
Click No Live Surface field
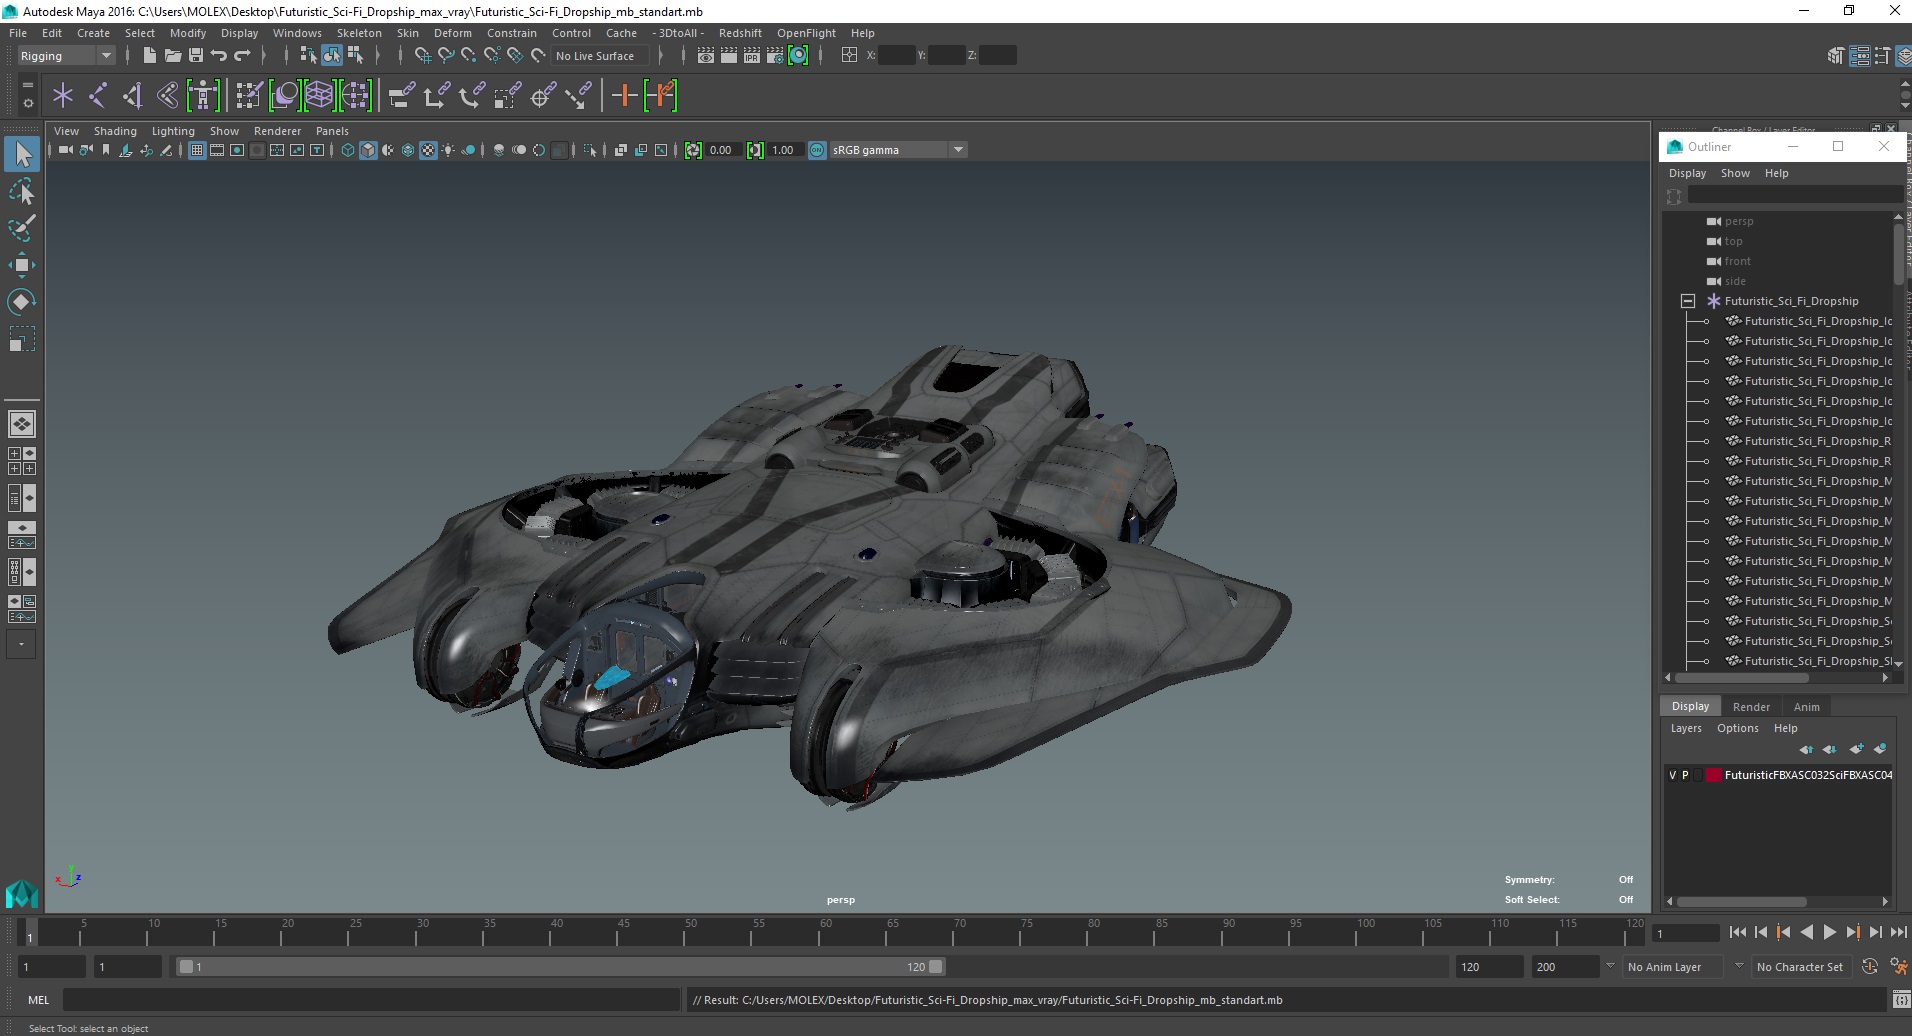click(600, 56)
